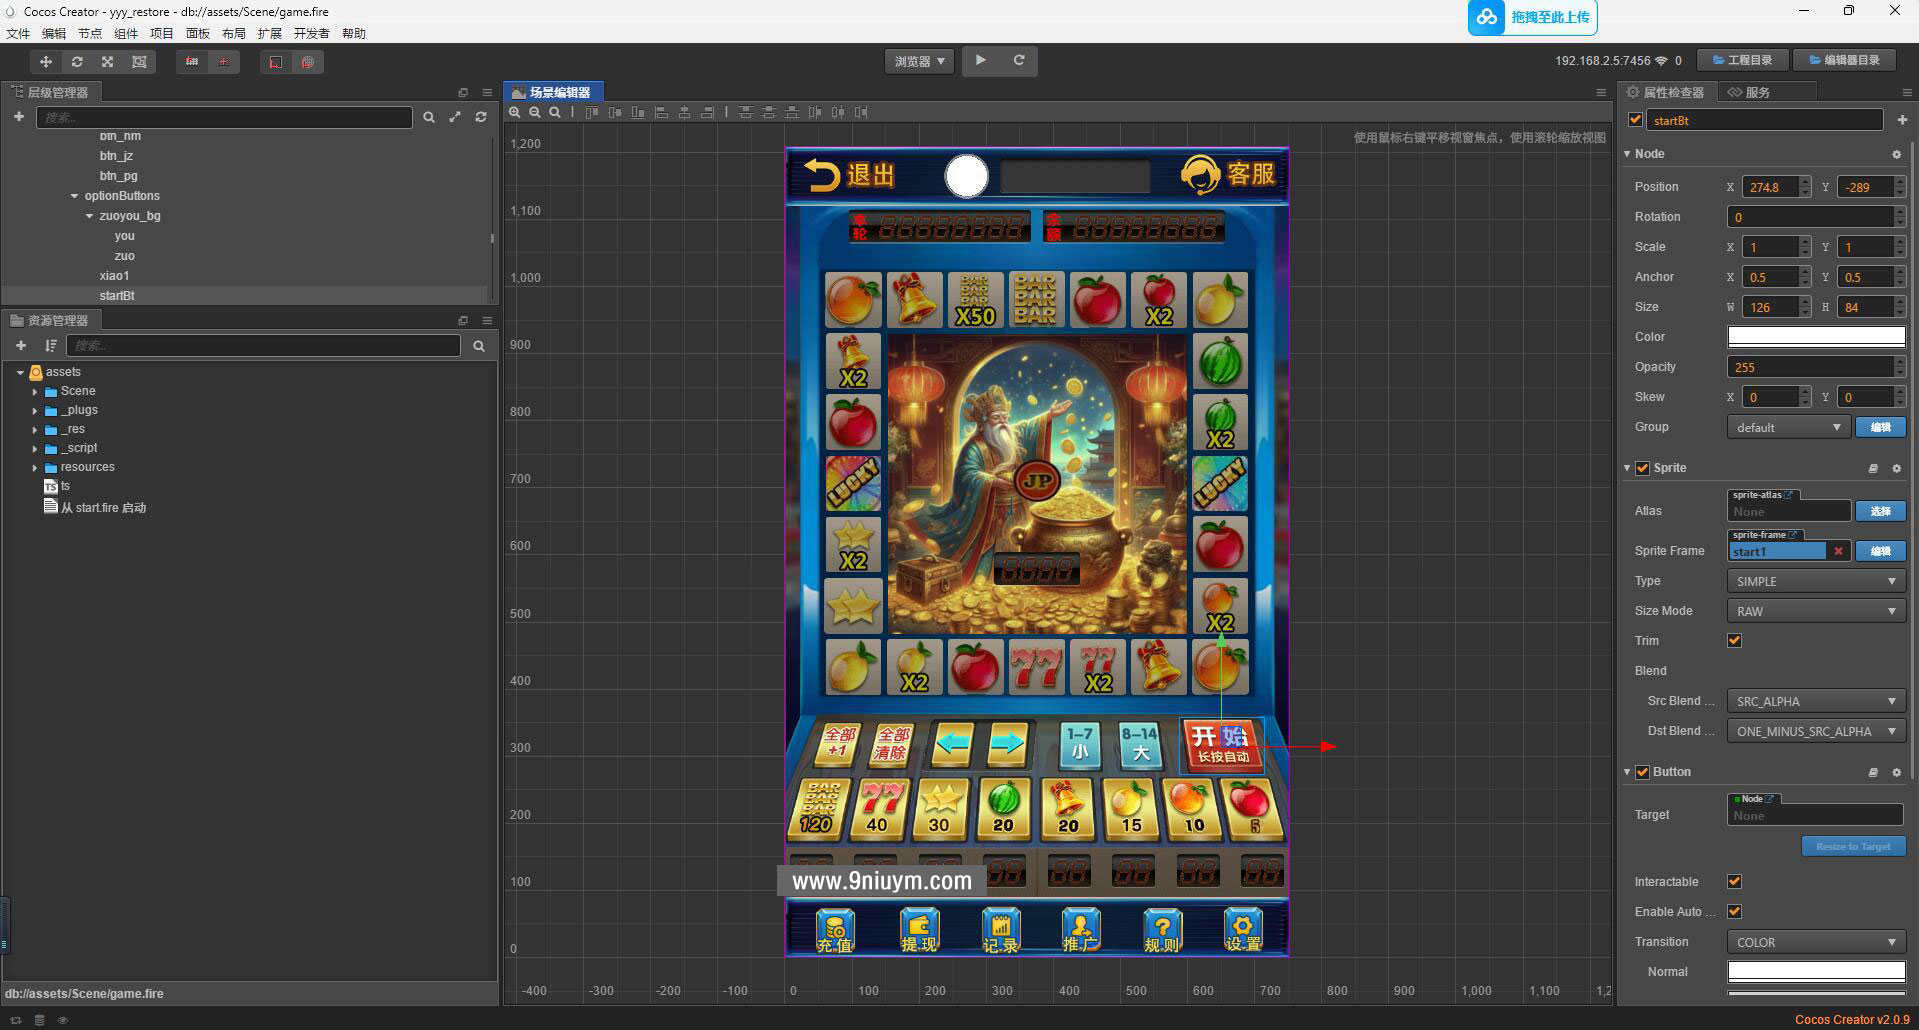Viewport: 1919px width, 1030px height.
Task: Select the move transform tool
Action: [x=45, y=62]
